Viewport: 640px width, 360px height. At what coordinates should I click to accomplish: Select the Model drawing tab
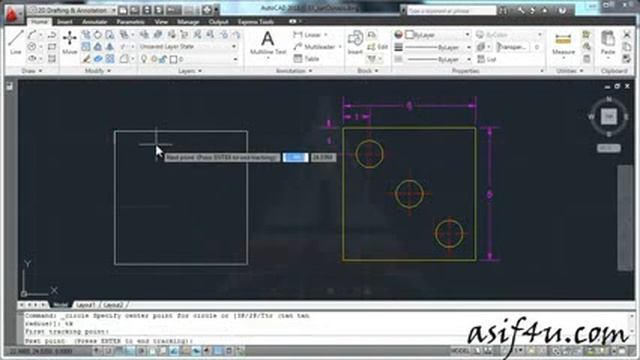(x=60, y=305)
